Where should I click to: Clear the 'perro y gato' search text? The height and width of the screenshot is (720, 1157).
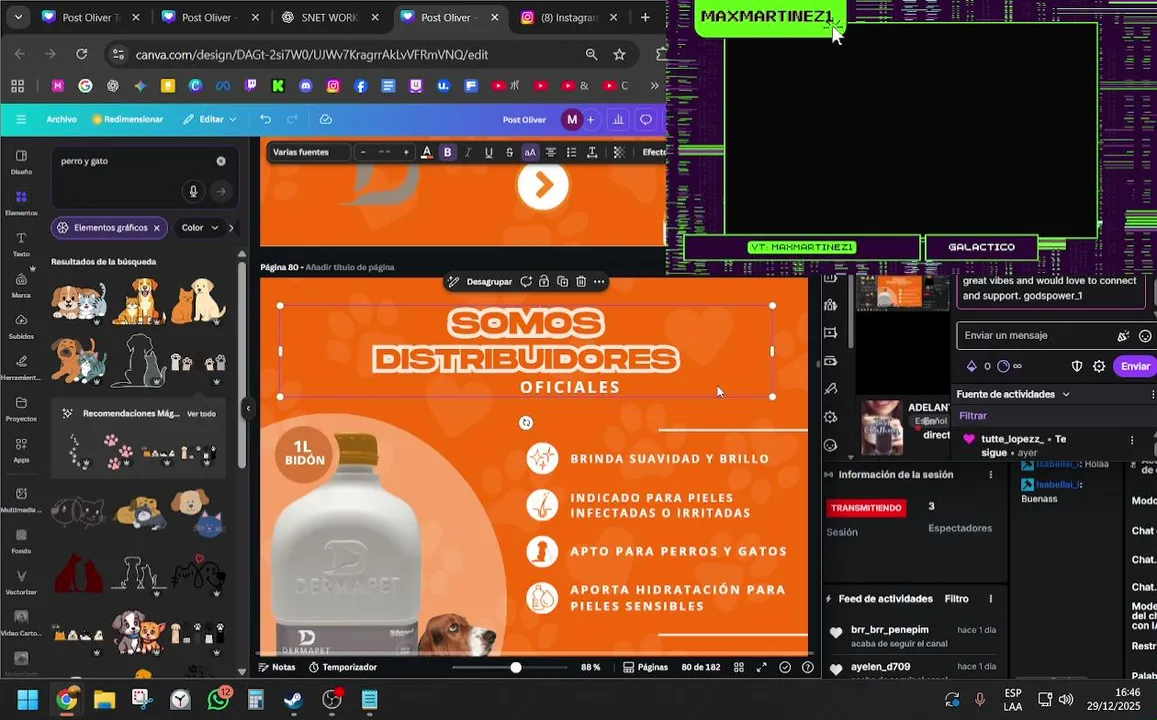coord(221,161)
